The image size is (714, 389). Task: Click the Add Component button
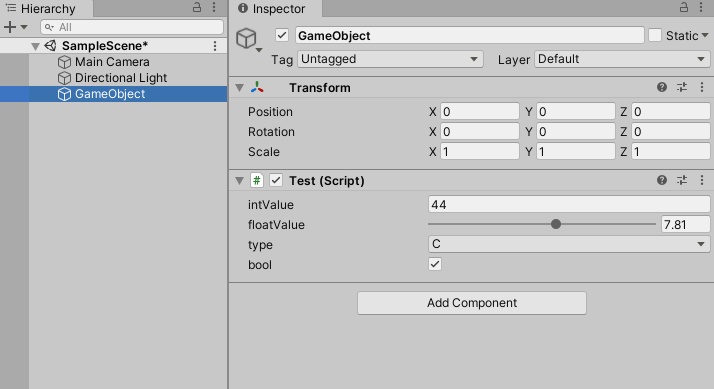(472, 303)
